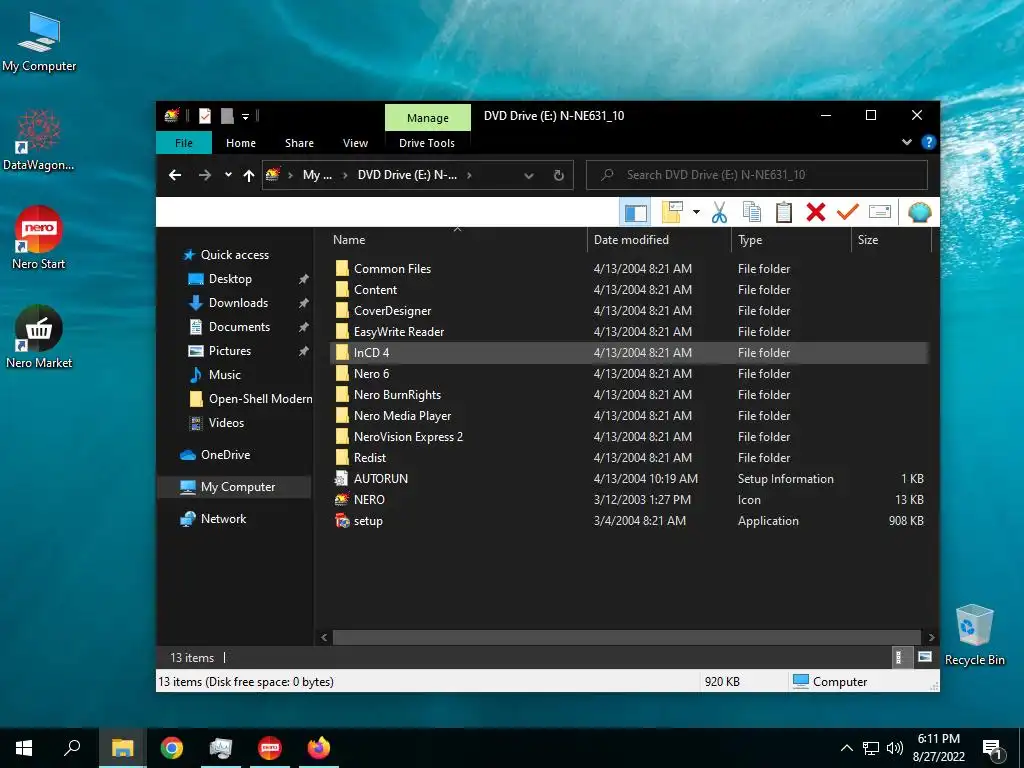Screen dimensions: 1024x768
Task: Open Firefox from the taskbar
Action: (319, 748)
